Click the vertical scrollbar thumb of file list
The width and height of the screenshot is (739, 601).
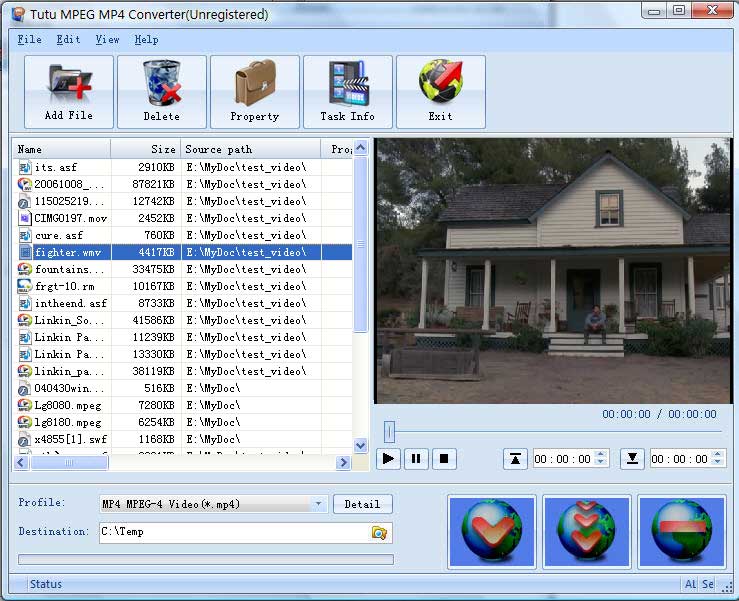[x=361, y=244]
